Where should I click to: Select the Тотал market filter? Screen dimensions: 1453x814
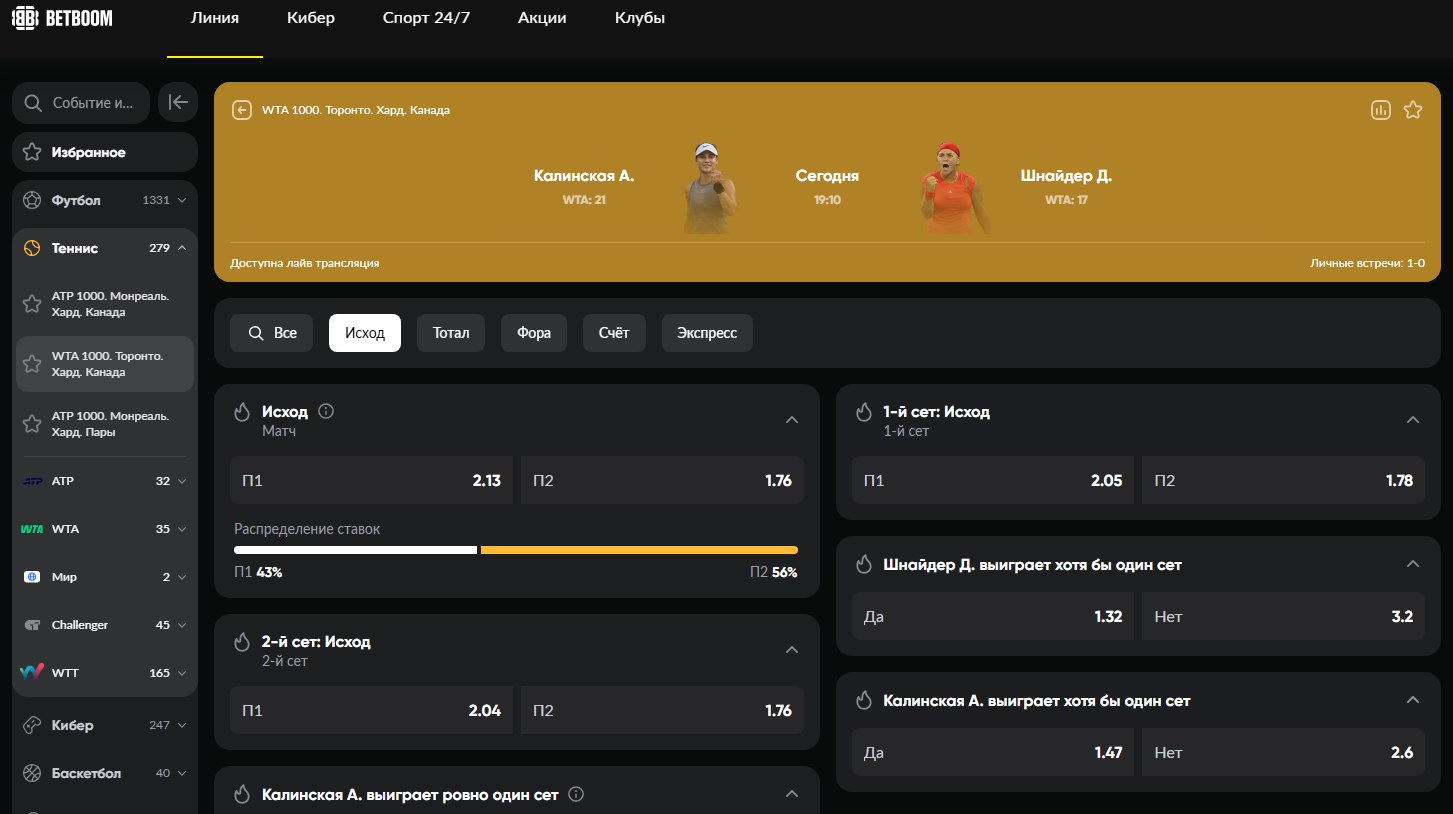(x=451, y=333)
